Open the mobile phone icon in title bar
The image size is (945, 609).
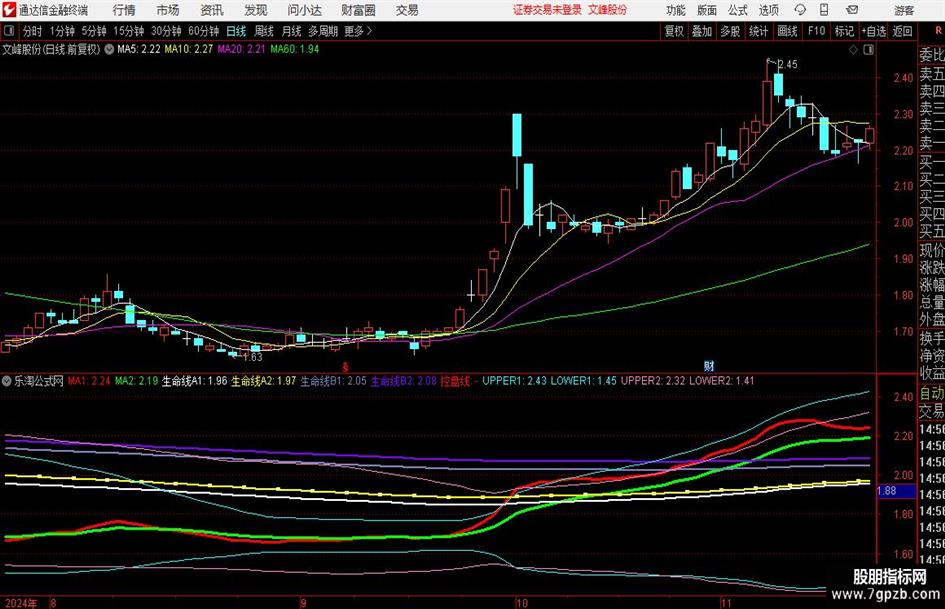click(824, 10)
